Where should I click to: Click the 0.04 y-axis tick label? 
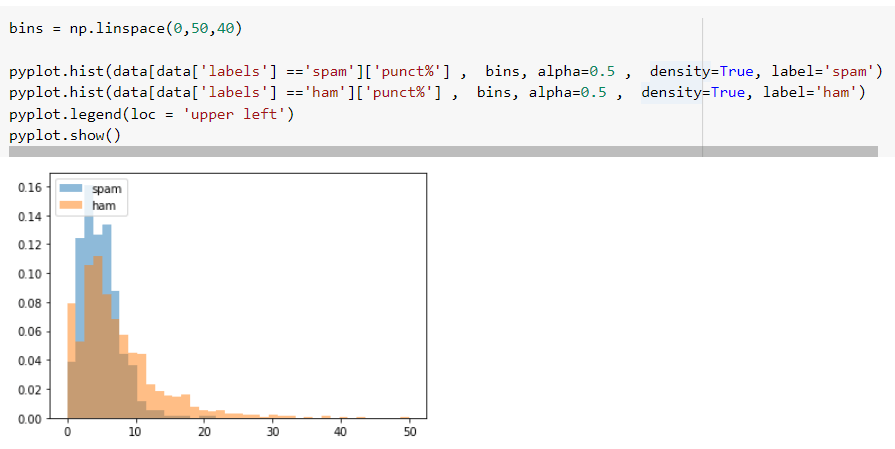[30, 361]
